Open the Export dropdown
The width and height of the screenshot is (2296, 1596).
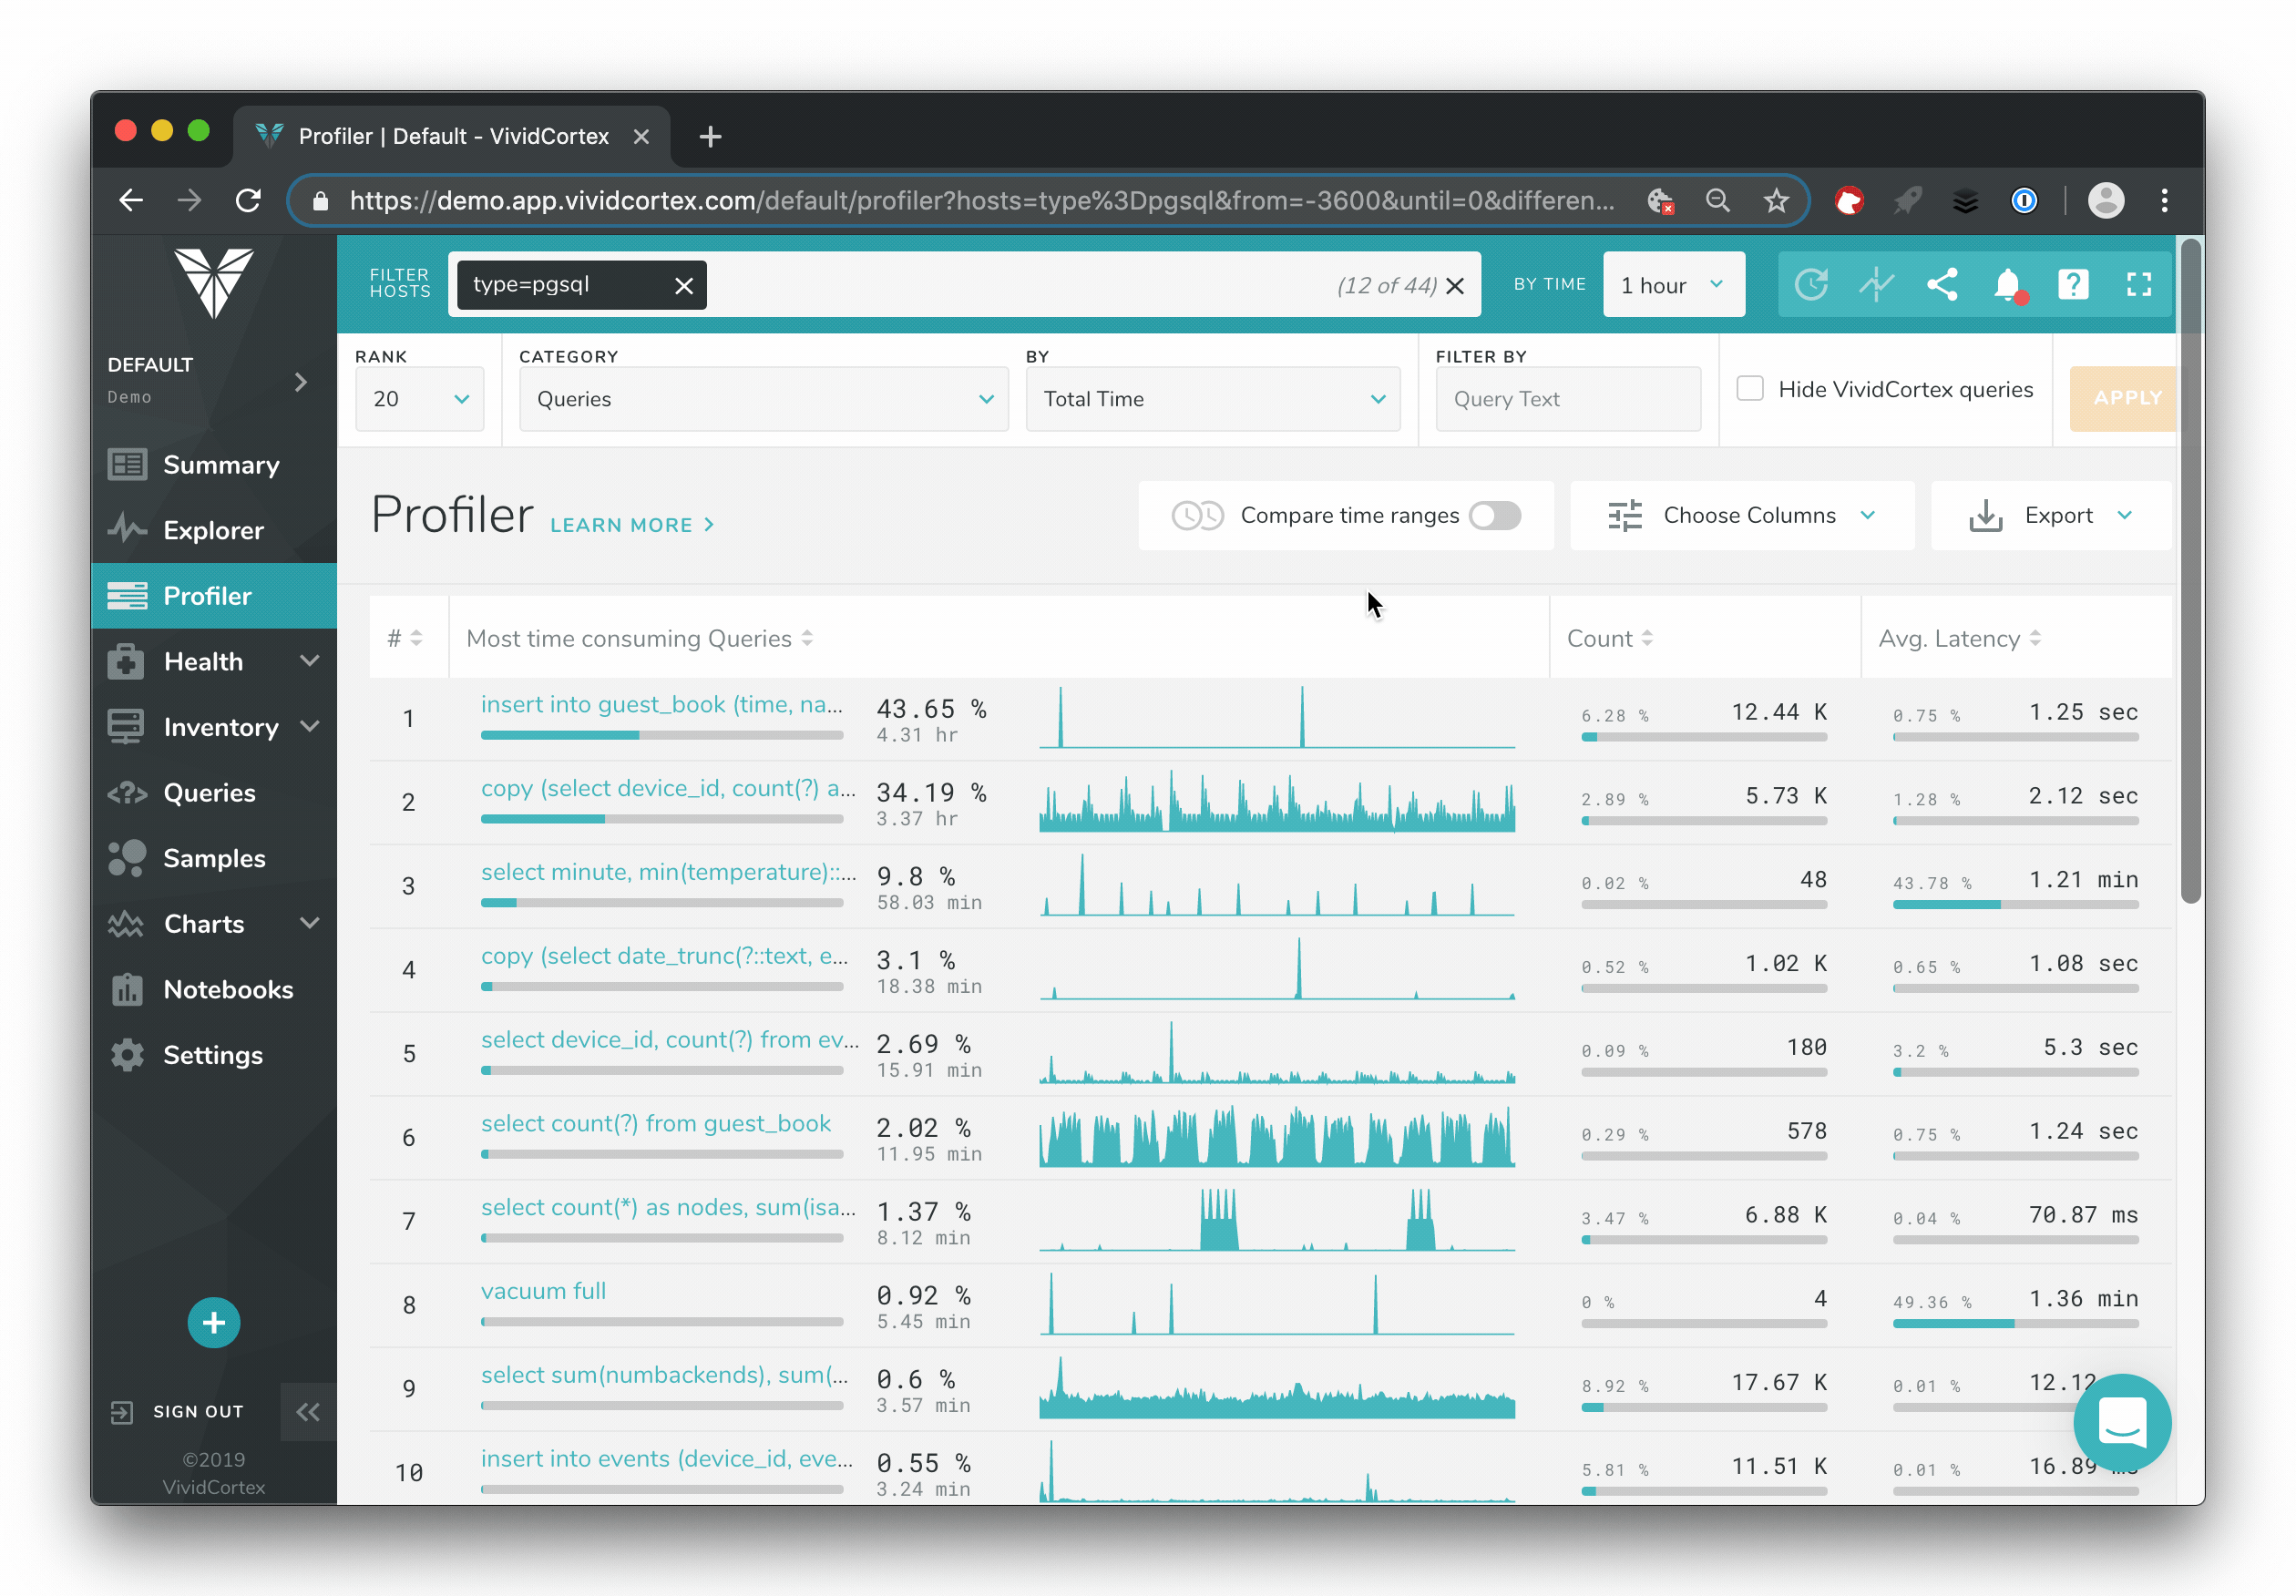[2050, 515]
